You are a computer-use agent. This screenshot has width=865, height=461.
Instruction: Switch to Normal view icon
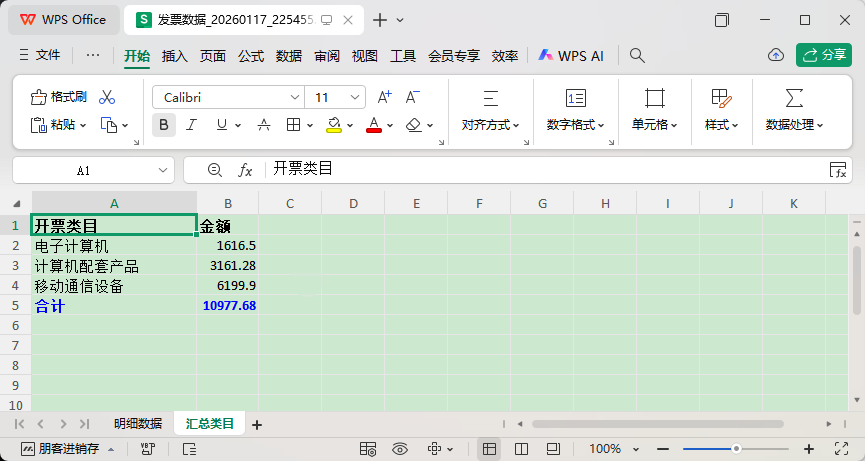(489, 449)
